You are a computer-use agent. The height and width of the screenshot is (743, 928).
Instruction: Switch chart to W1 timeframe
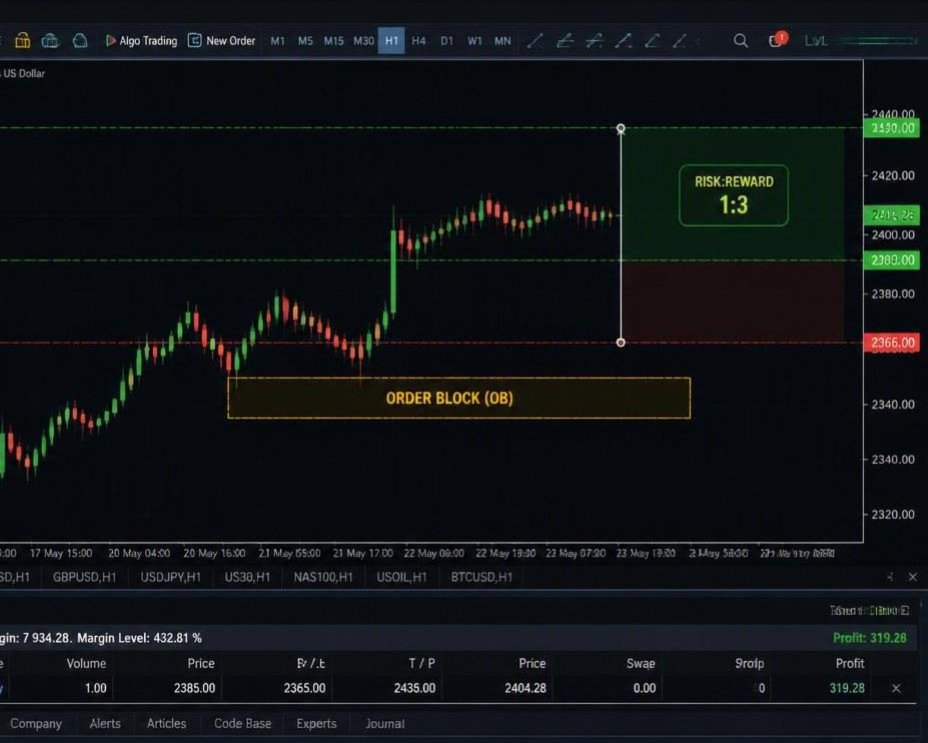[x=475, y=41]
